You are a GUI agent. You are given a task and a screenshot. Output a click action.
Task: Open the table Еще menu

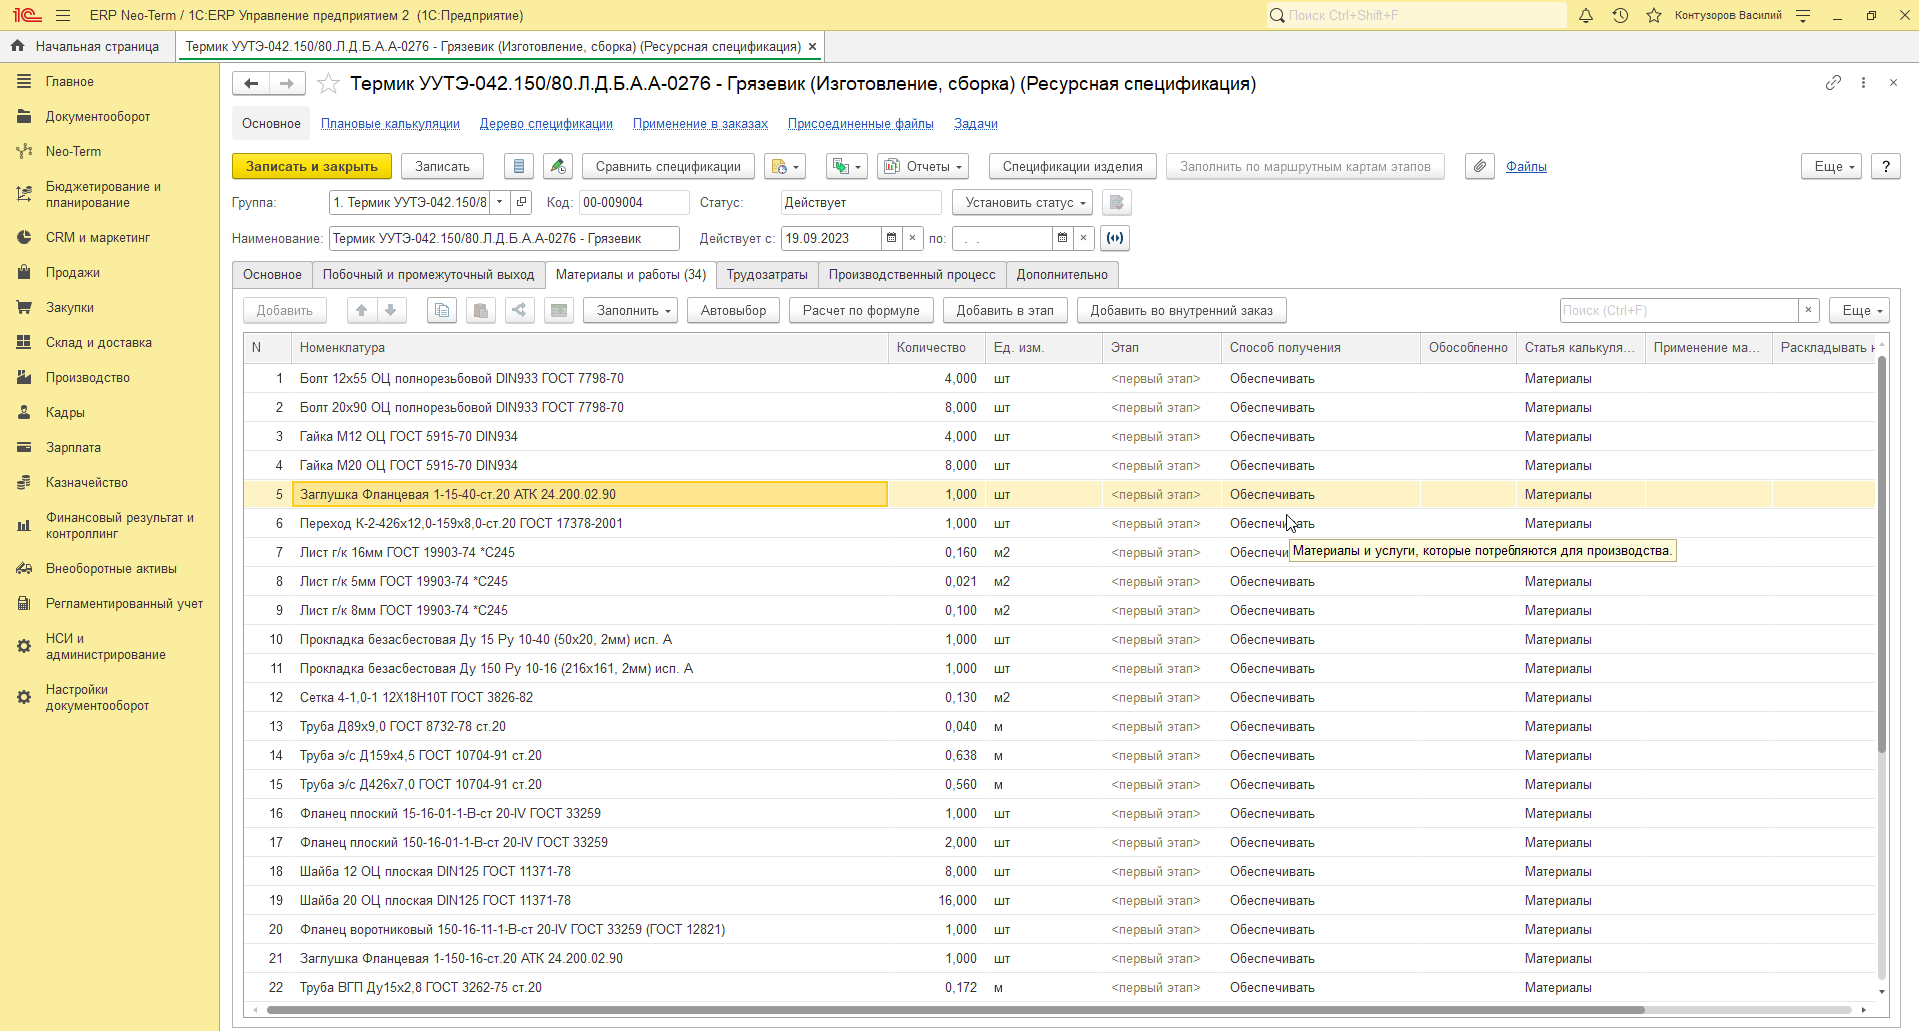coord(1859,311)
